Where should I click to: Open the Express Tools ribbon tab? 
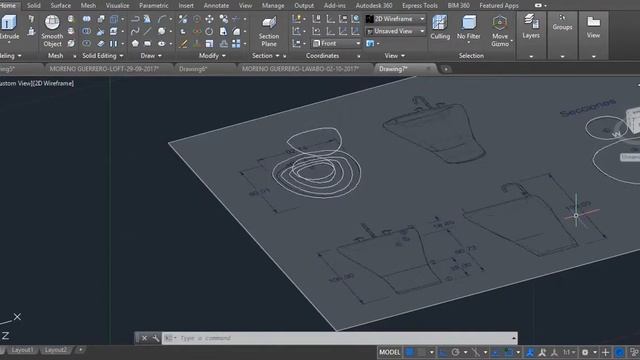(420, 6)
